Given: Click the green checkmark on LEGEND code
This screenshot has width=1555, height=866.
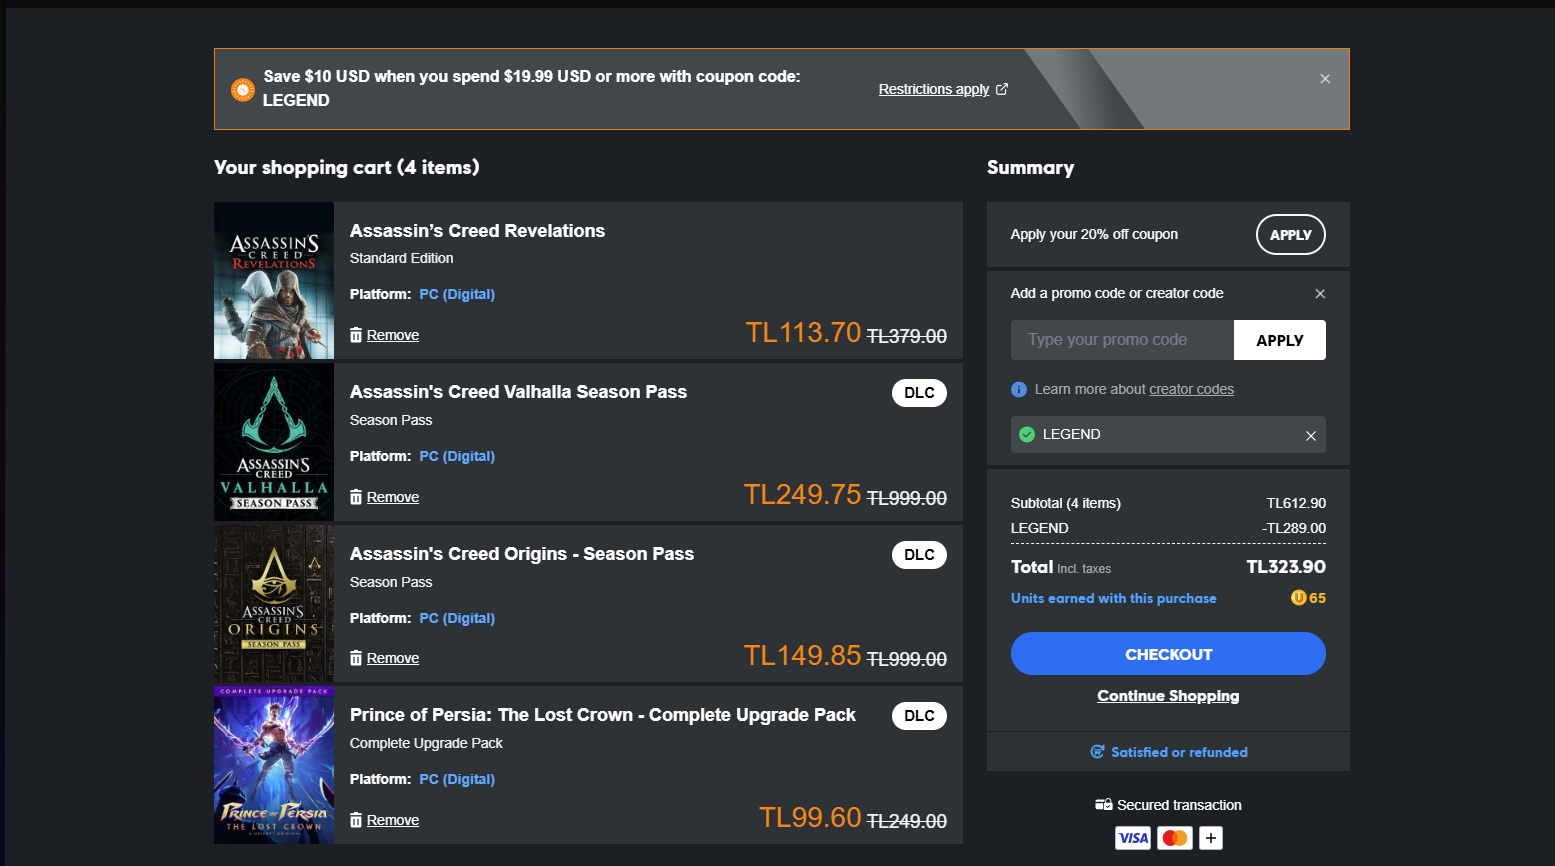Looking at the screenshot, I should [1027, 434].
